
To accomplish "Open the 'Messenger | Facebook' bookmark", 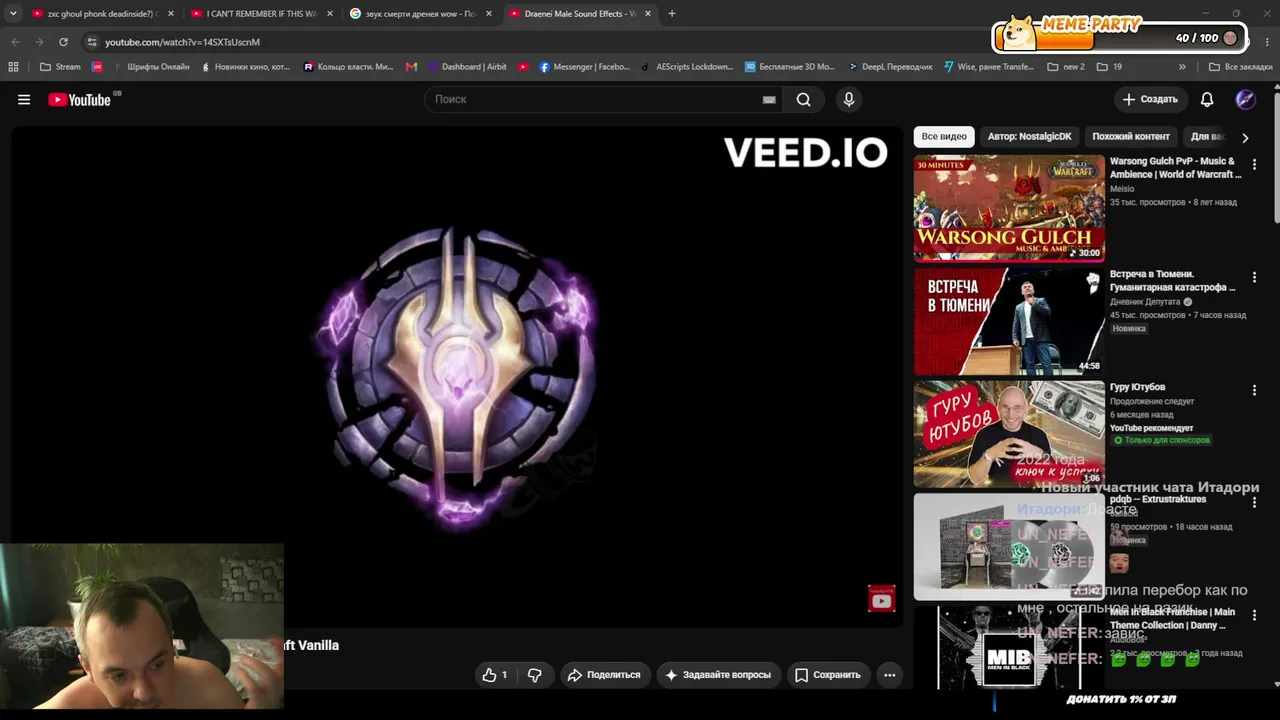I will (585, 67).
